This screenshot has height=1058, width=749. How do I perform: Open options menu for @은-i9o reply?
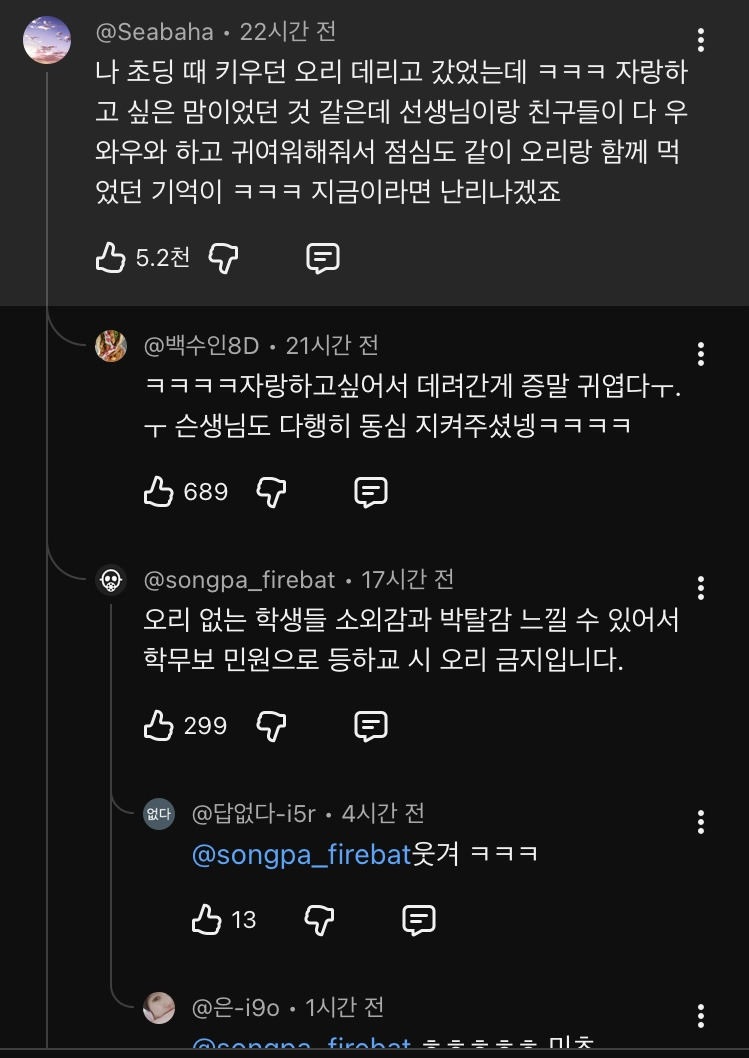(701, 1015)
